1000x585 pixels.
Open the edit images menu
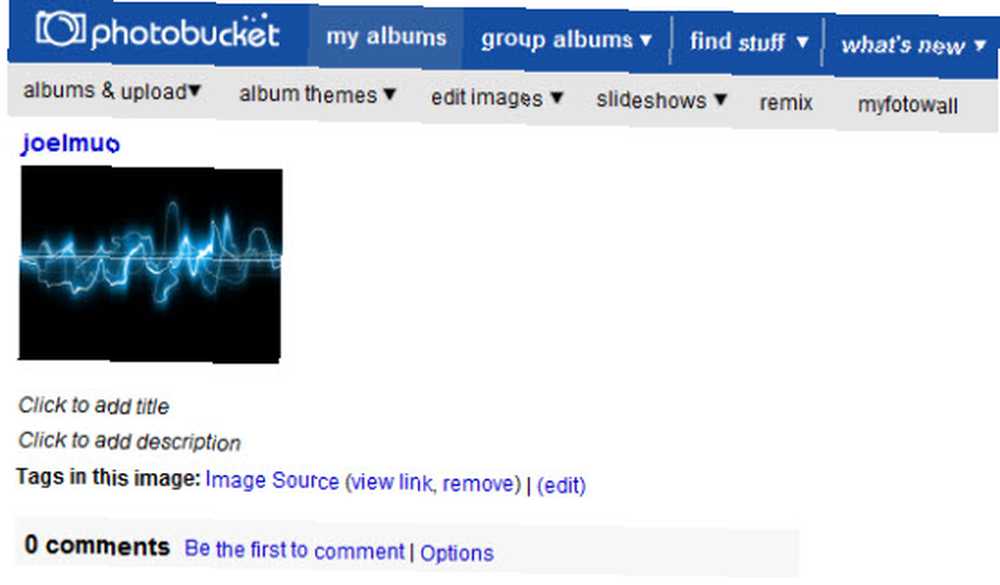[x=497, y=98]
